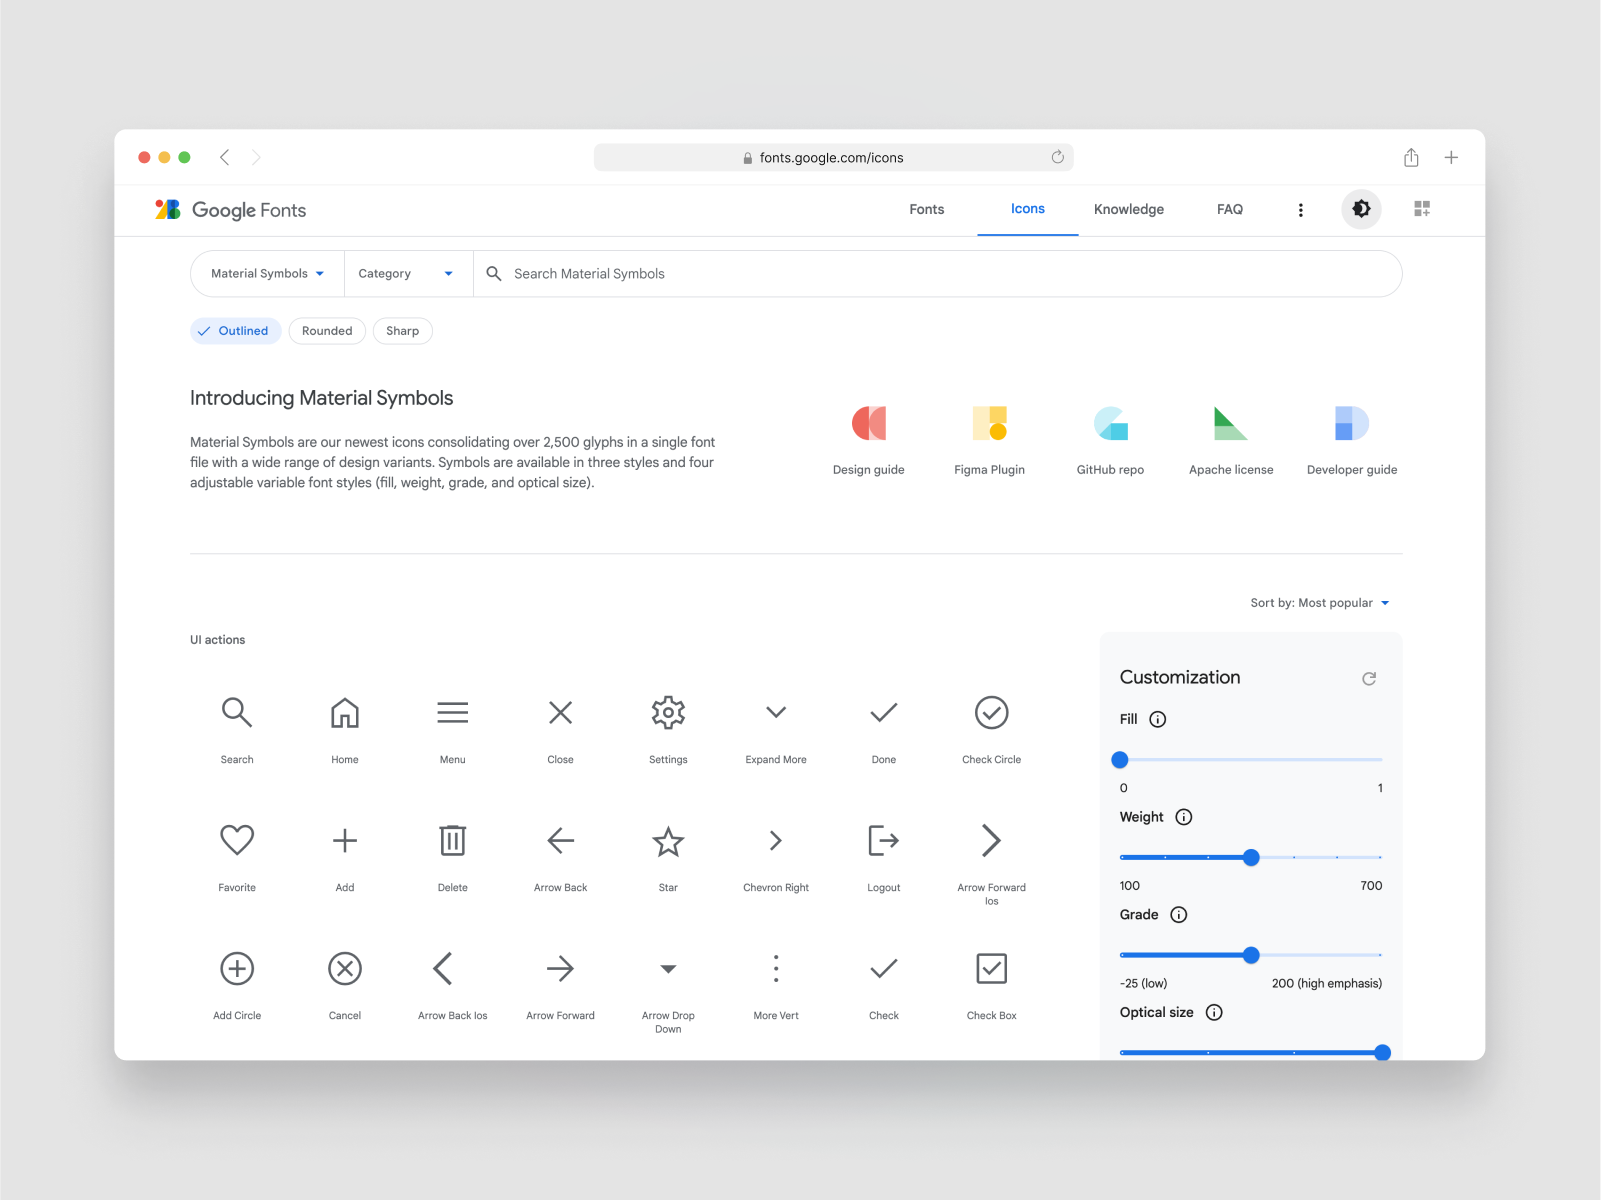Select the Arrow Back icon
Image resolution: width=1601 pixels, height=1200 pixels.
click(561, 840)
